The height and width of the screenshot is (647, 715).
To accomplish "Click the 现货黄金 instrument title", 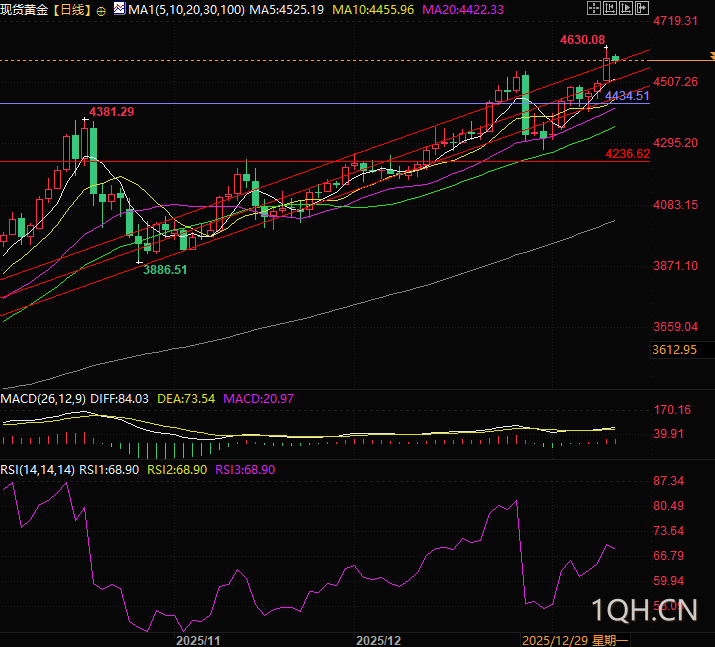I will click(x=24, y=10).
